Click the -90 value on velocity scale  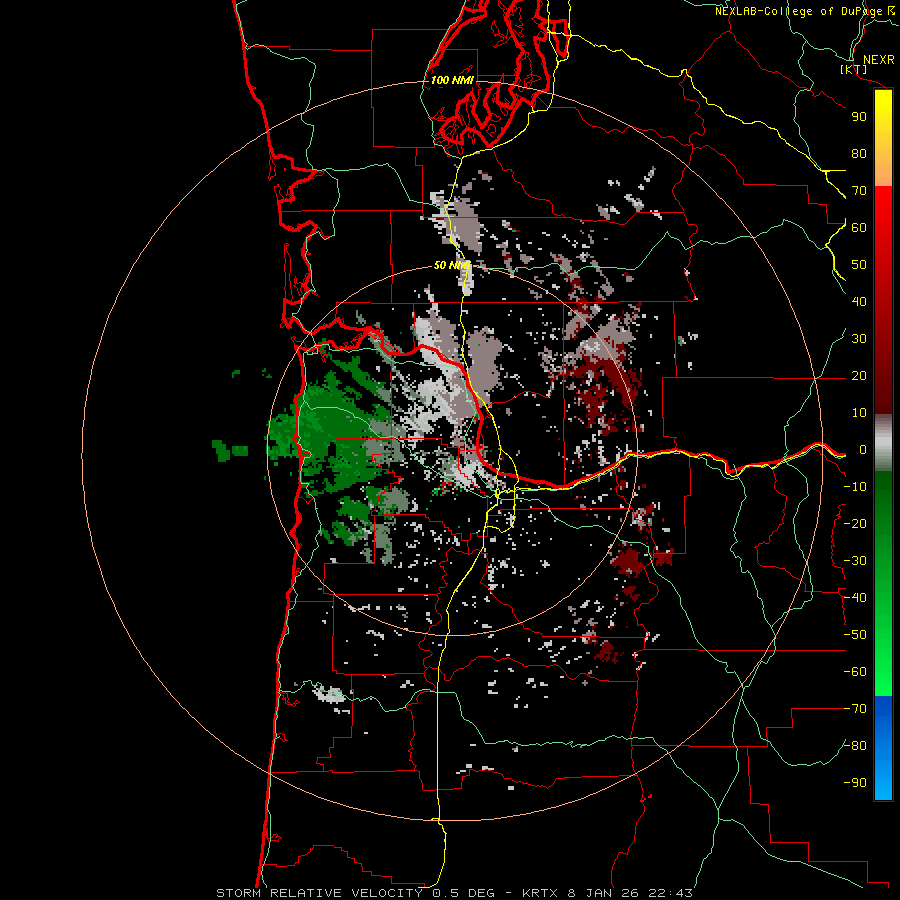click(855, 783)
